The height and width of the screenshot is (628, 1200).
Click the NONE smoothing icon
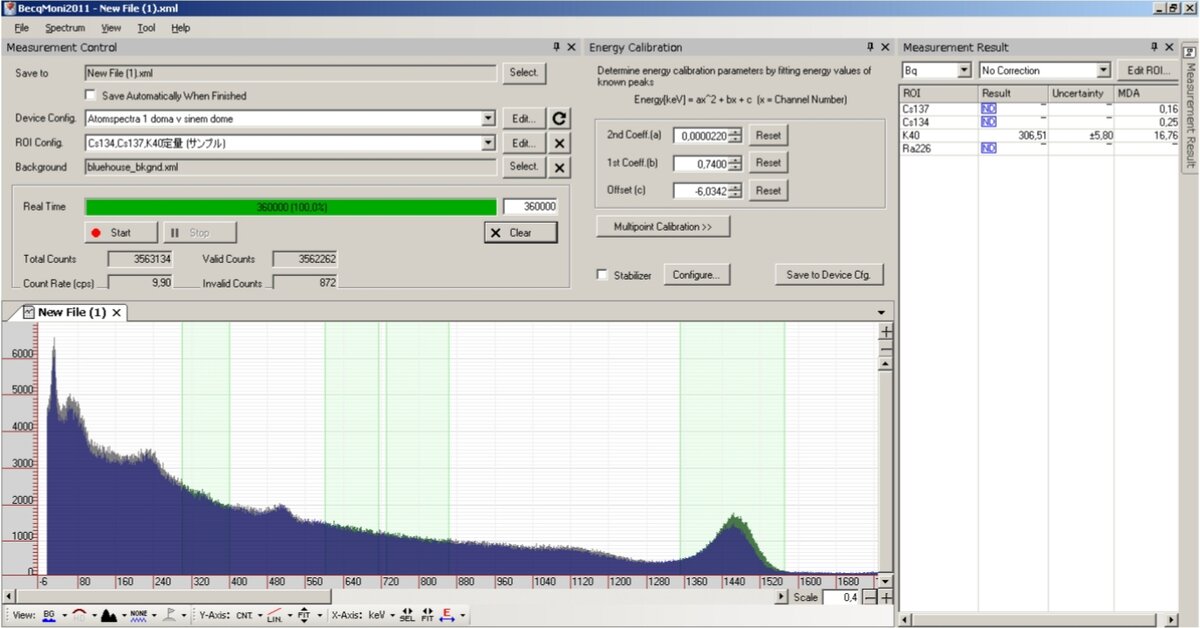coord(139,615)
